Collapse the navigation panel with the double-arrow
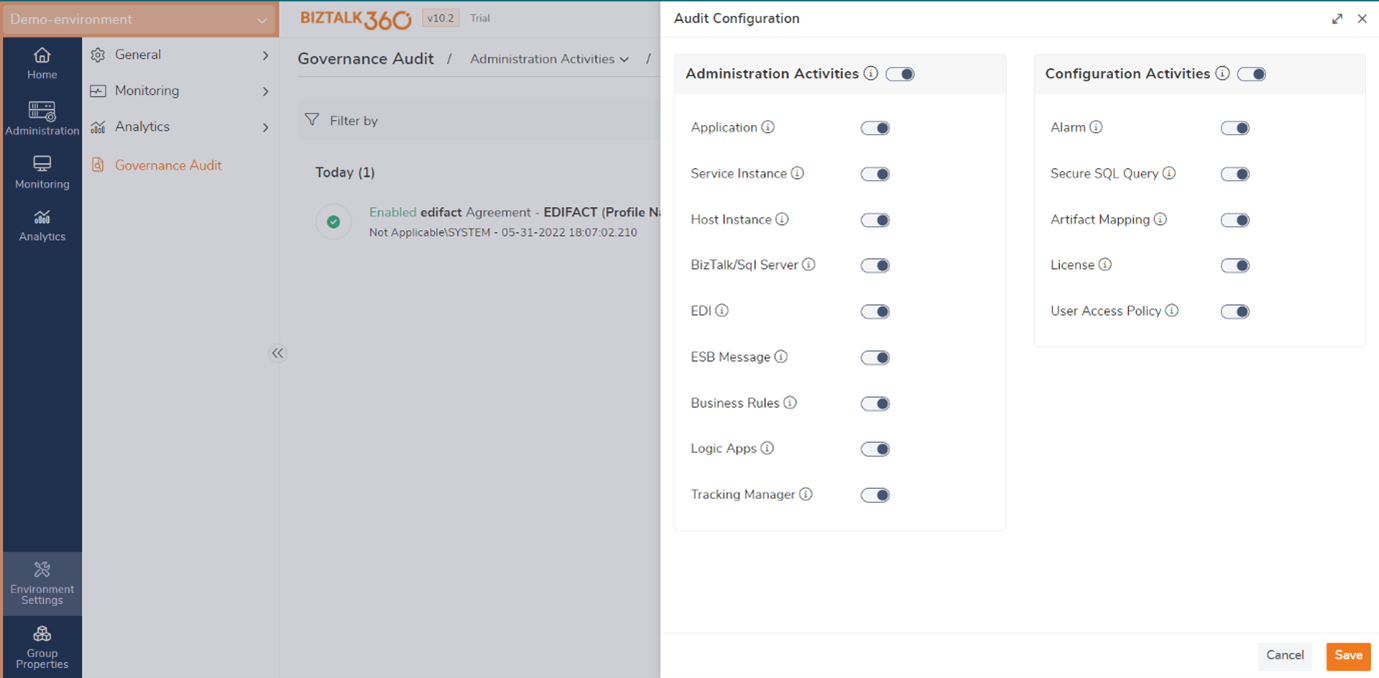Screen dimensions: 1379x678 (277, 353)
